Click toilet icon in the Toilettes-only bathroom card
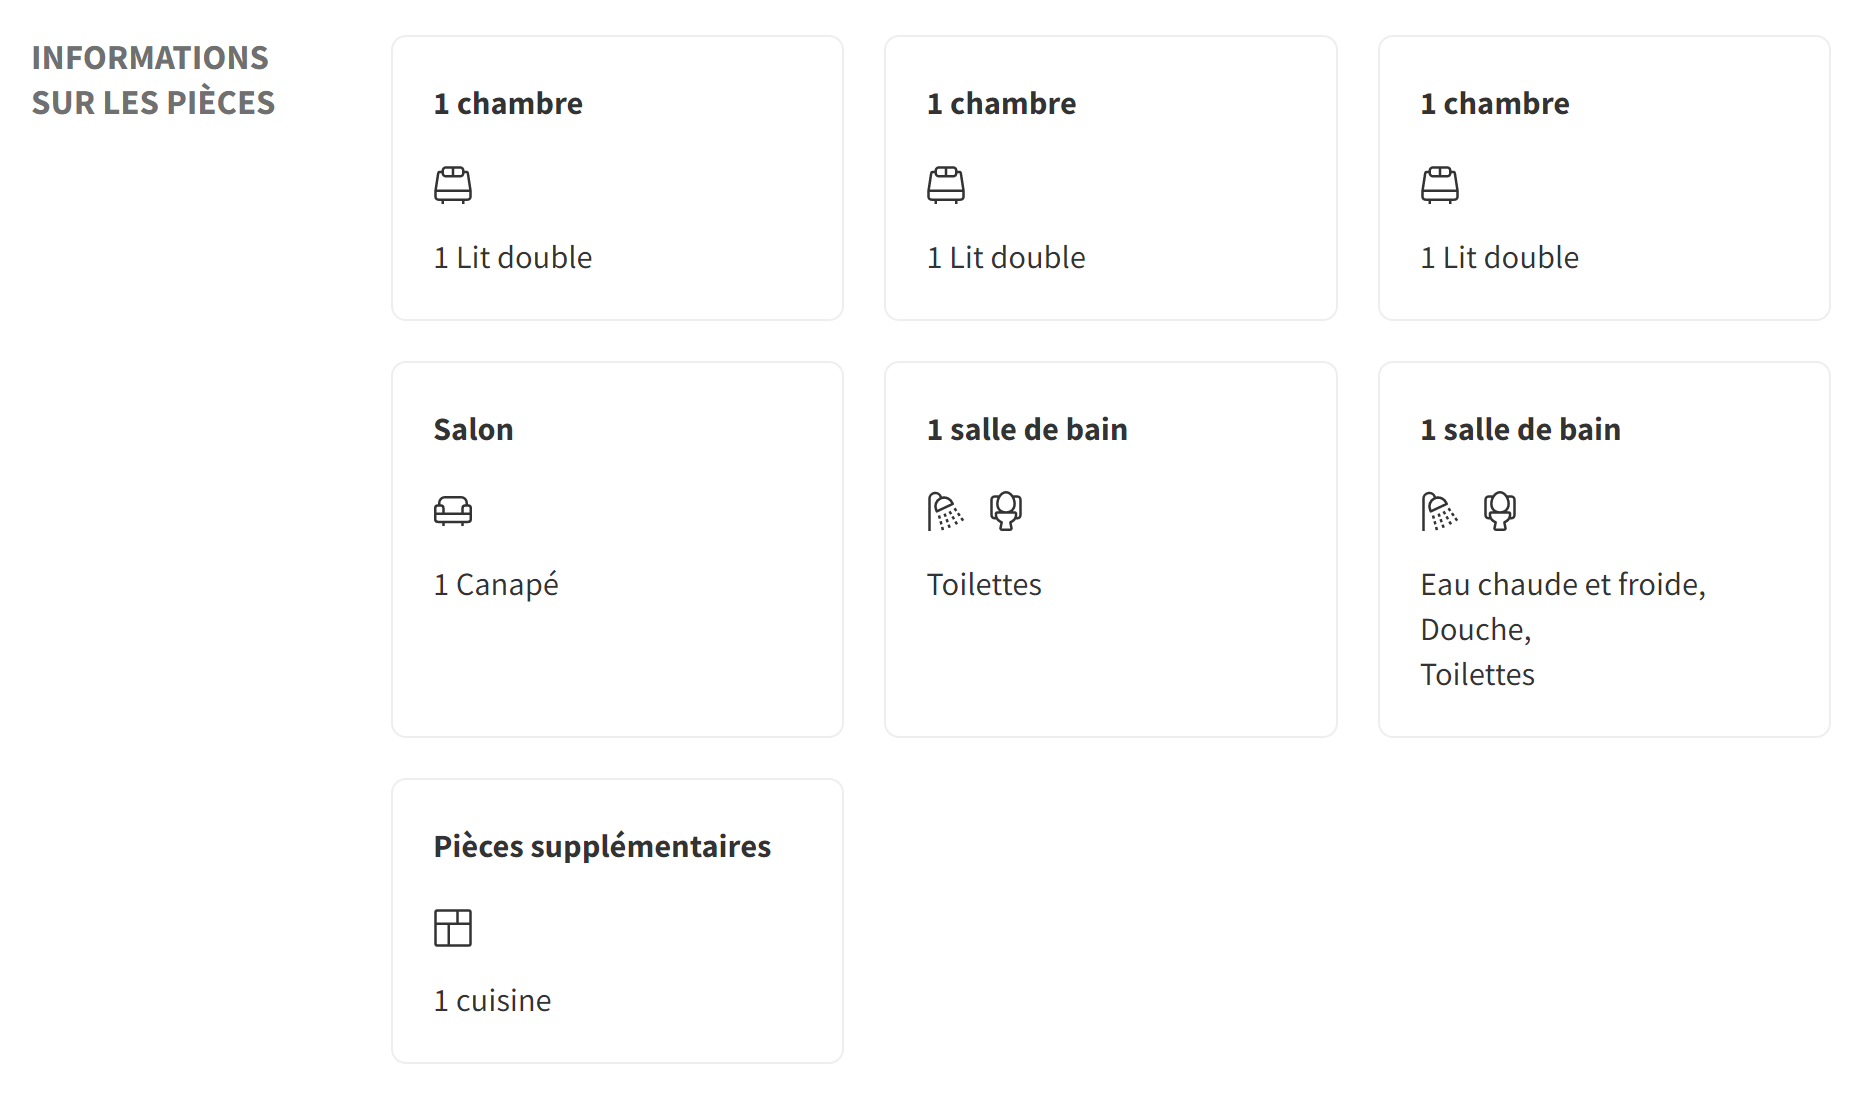 [x=1006, y=511]
